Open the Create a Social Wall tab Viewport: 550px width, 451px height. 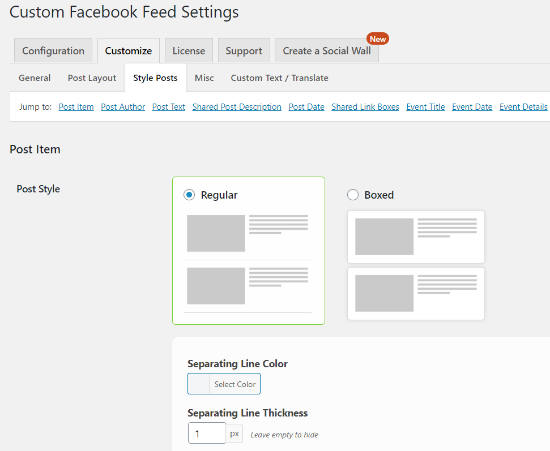327,51
